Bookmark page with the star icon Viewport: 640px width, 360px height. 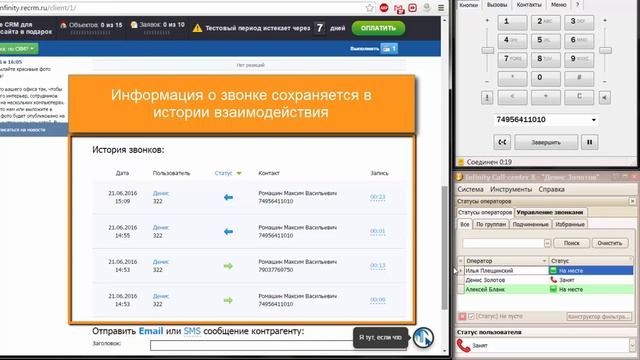370,8
